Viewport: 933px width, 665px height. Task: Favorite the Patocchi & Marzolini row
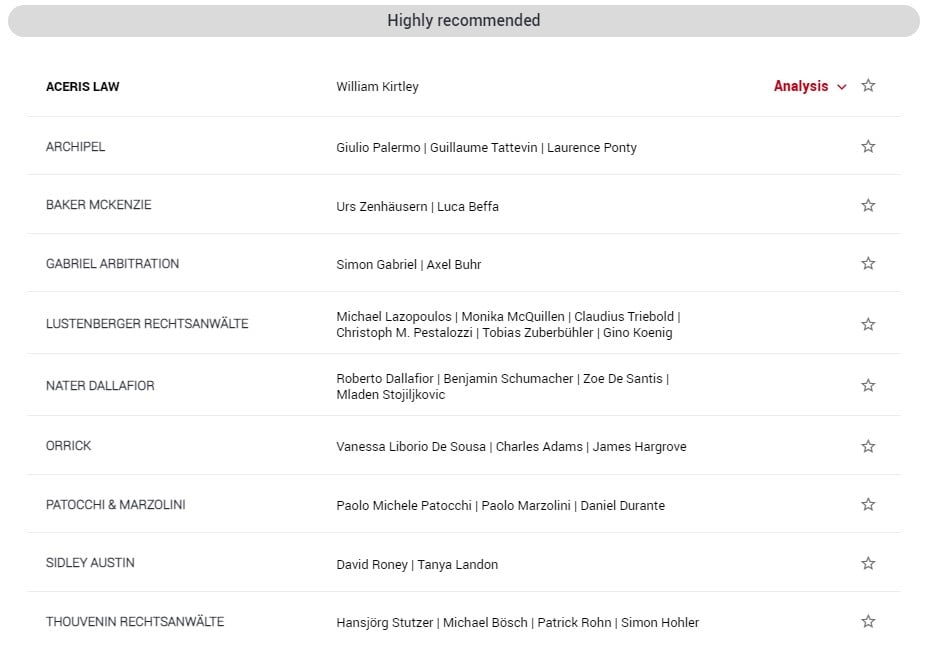[868, 505]
